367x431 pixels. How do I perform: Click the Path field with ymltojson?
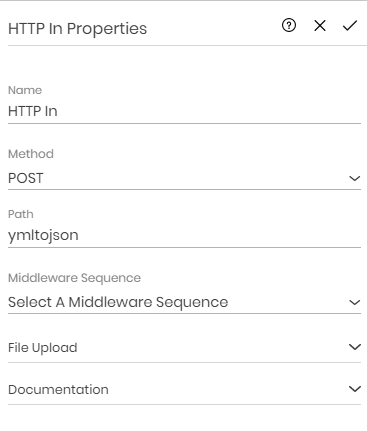[184, 236]
